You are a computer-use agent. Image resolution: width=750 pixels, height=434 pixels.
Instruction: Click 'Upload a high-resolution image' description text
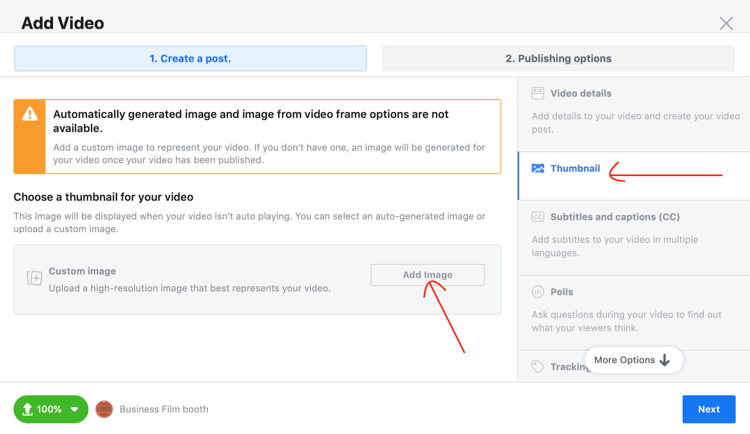click(189, 288)
